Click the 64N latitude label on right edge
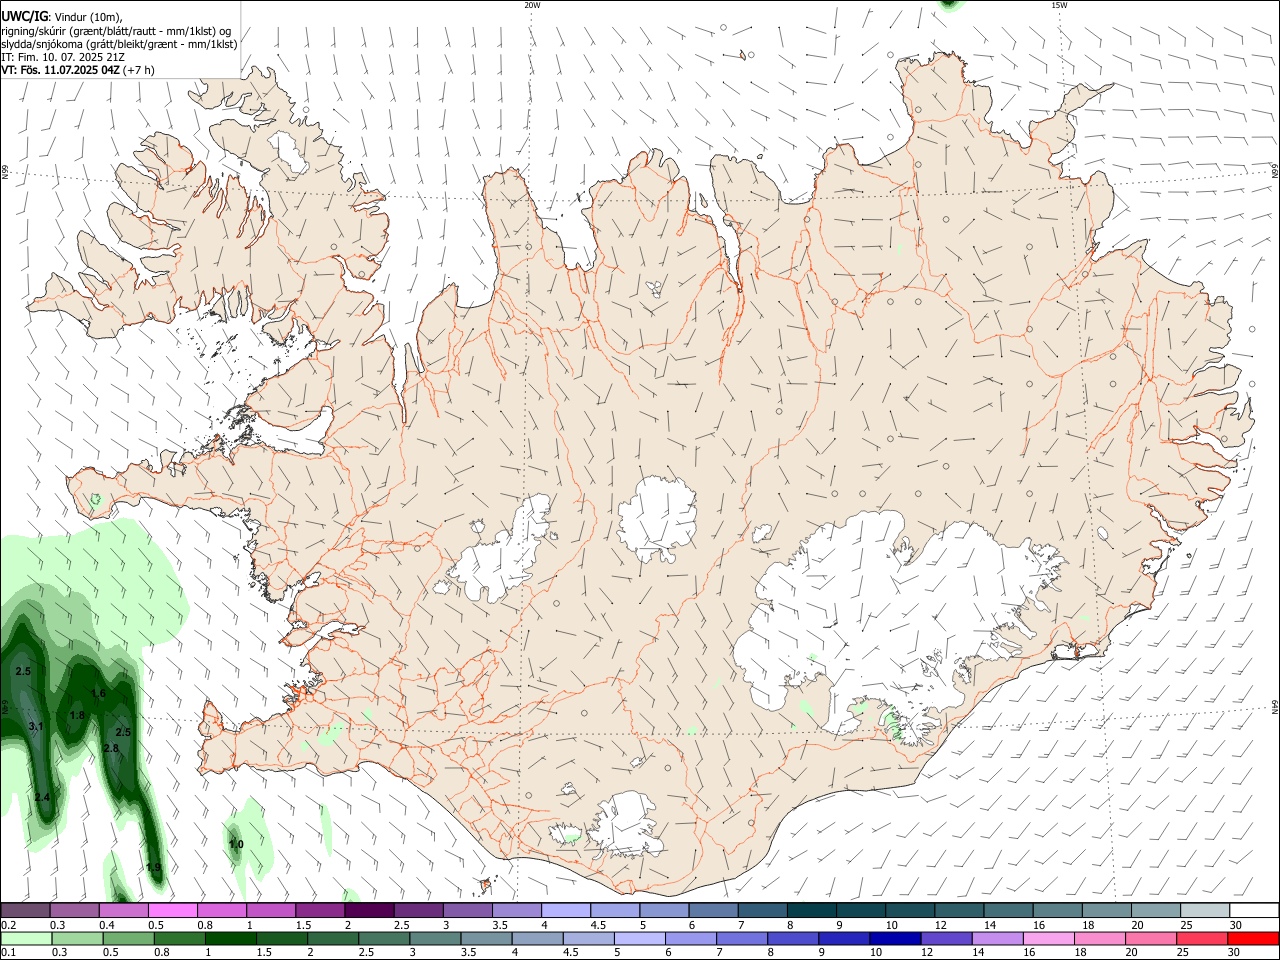Screen dimensions: 1280x960 [x=1275, y=707]
